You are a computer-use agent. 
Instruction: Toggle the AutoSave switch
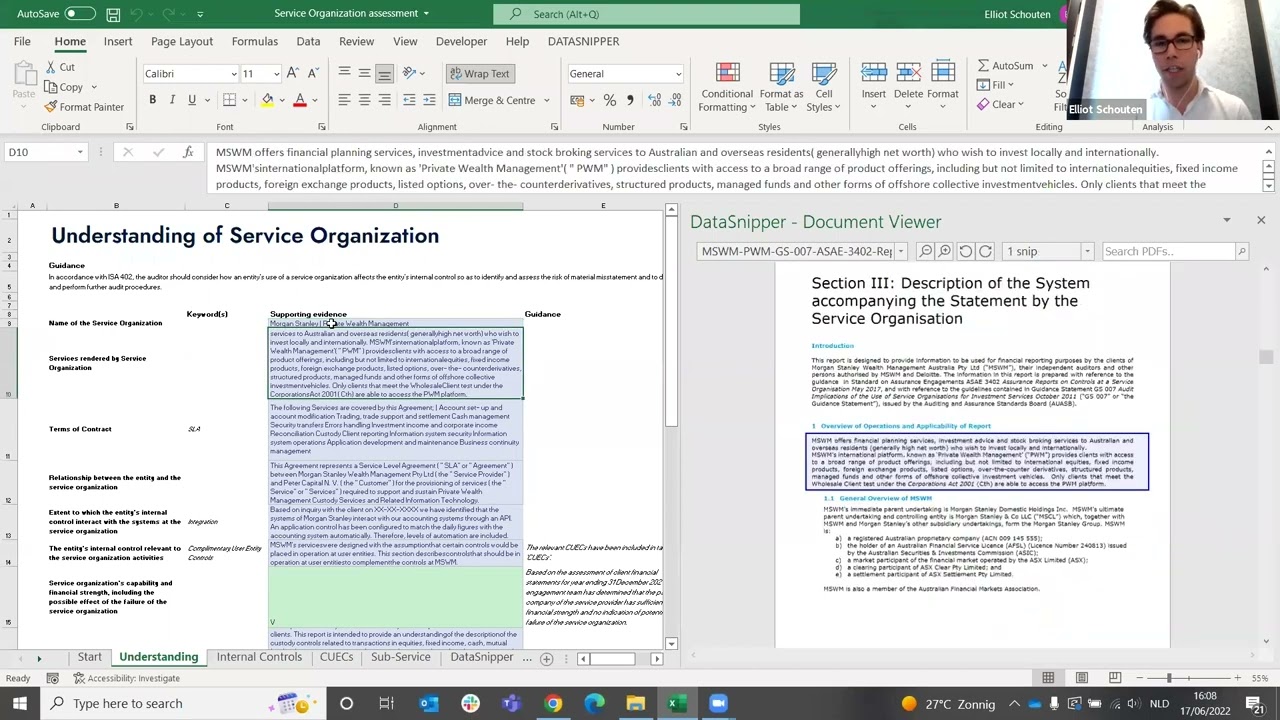pos(78,14)
